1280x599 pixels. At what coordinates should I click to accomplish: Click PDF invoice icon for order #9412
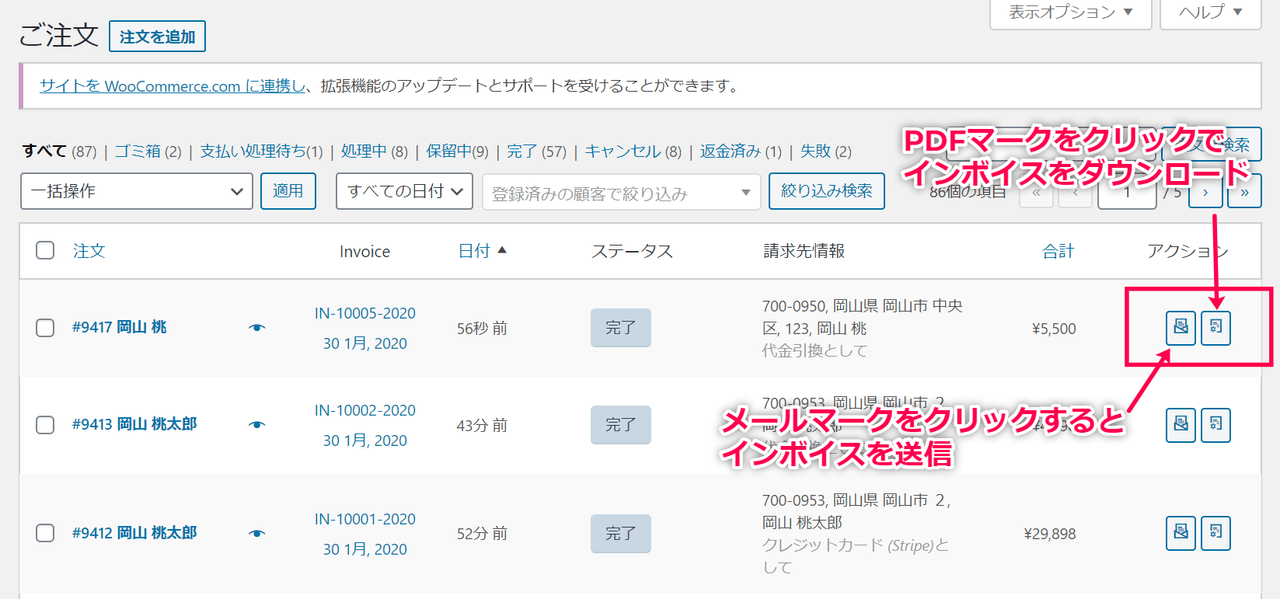[x=1215, y=533]
